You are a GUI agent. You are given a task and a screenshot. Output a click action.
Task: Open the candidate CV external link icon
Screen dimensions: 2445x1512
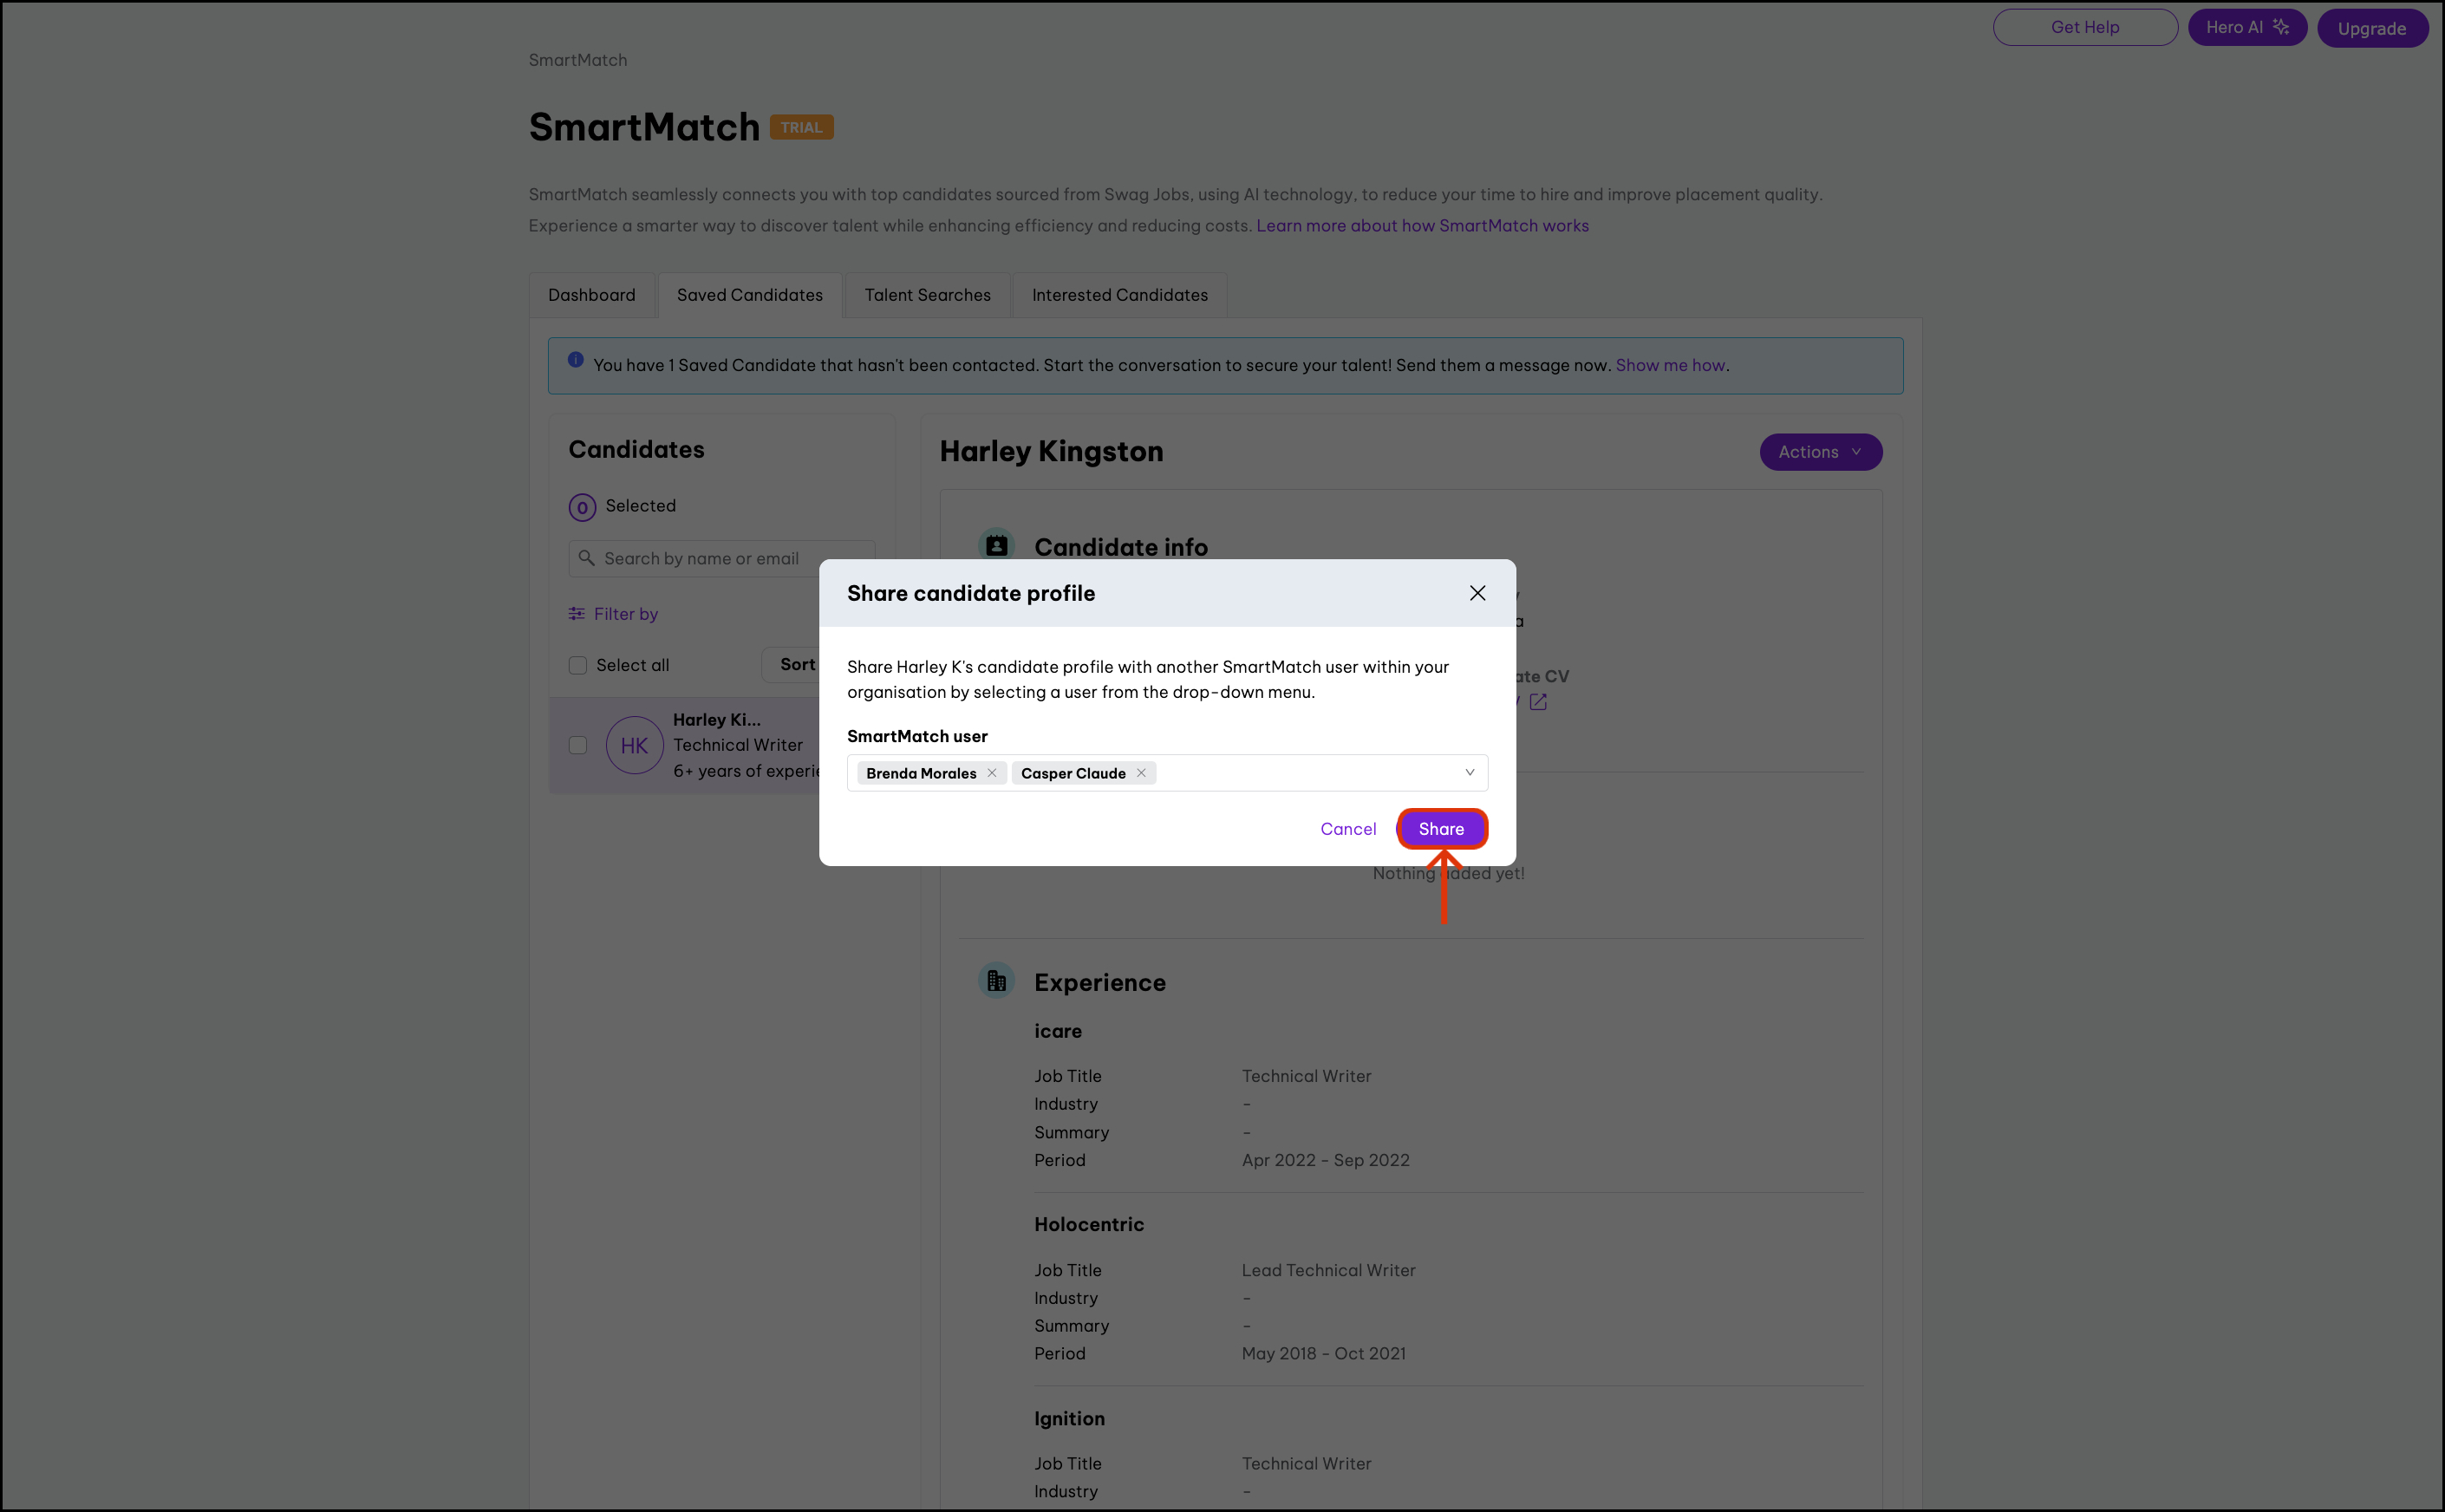tap(1538, 702)
